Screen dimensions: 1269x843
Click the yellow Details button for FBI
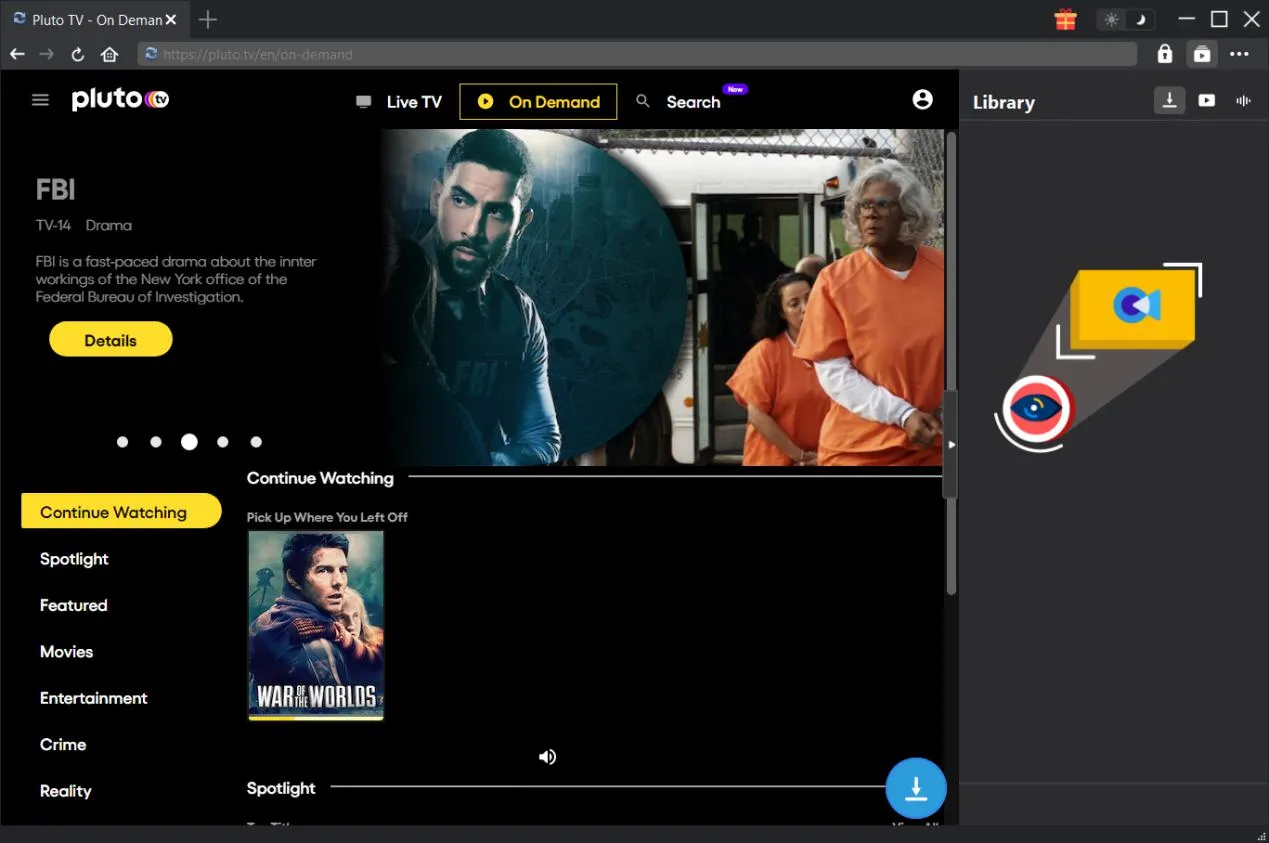coord(110,340)
